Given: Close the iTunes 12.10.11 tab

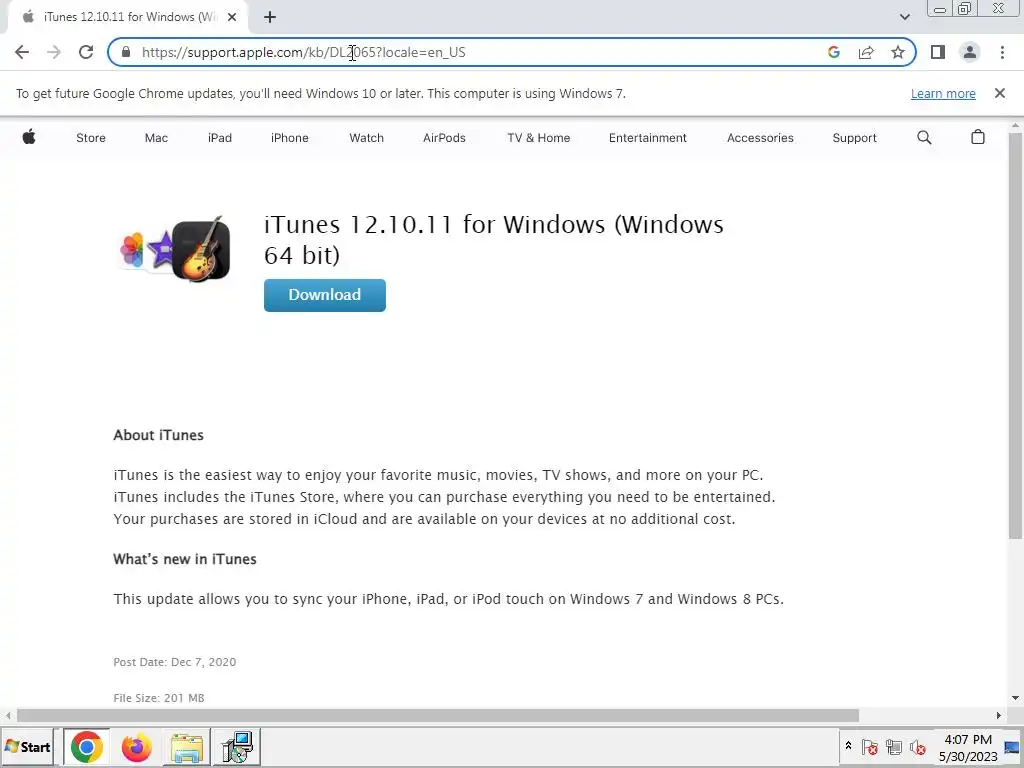Looking at the screenshot, I should [x=232, y=17].
